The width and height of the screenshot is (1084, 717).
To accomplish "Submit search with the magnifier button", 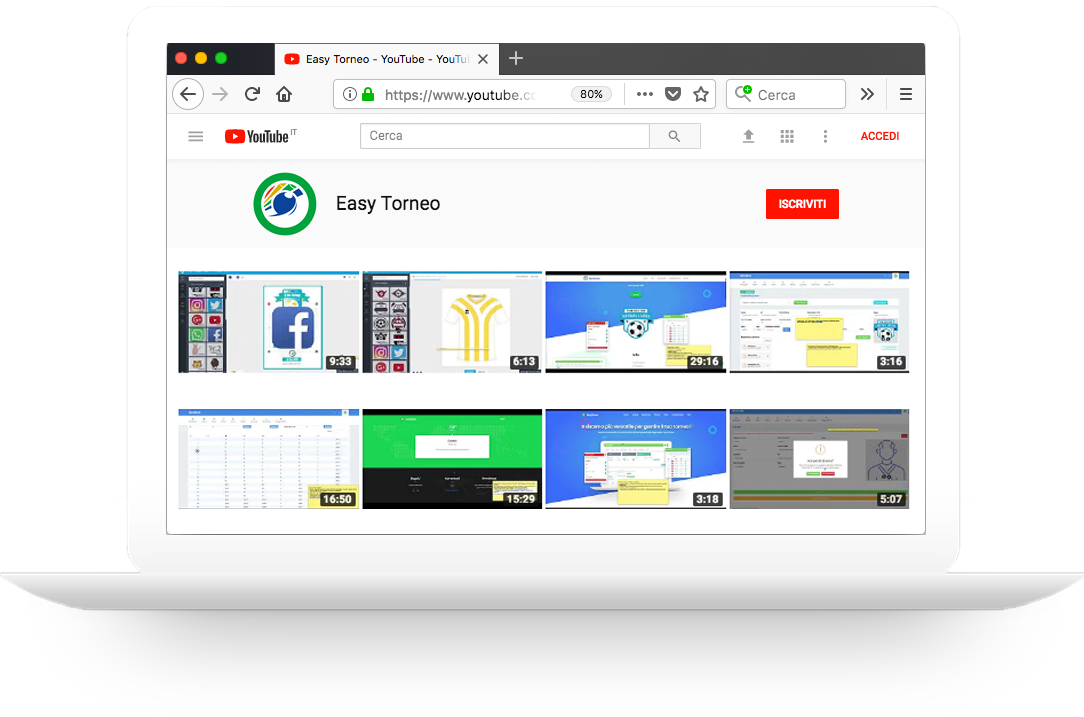I will coord(675,136).
